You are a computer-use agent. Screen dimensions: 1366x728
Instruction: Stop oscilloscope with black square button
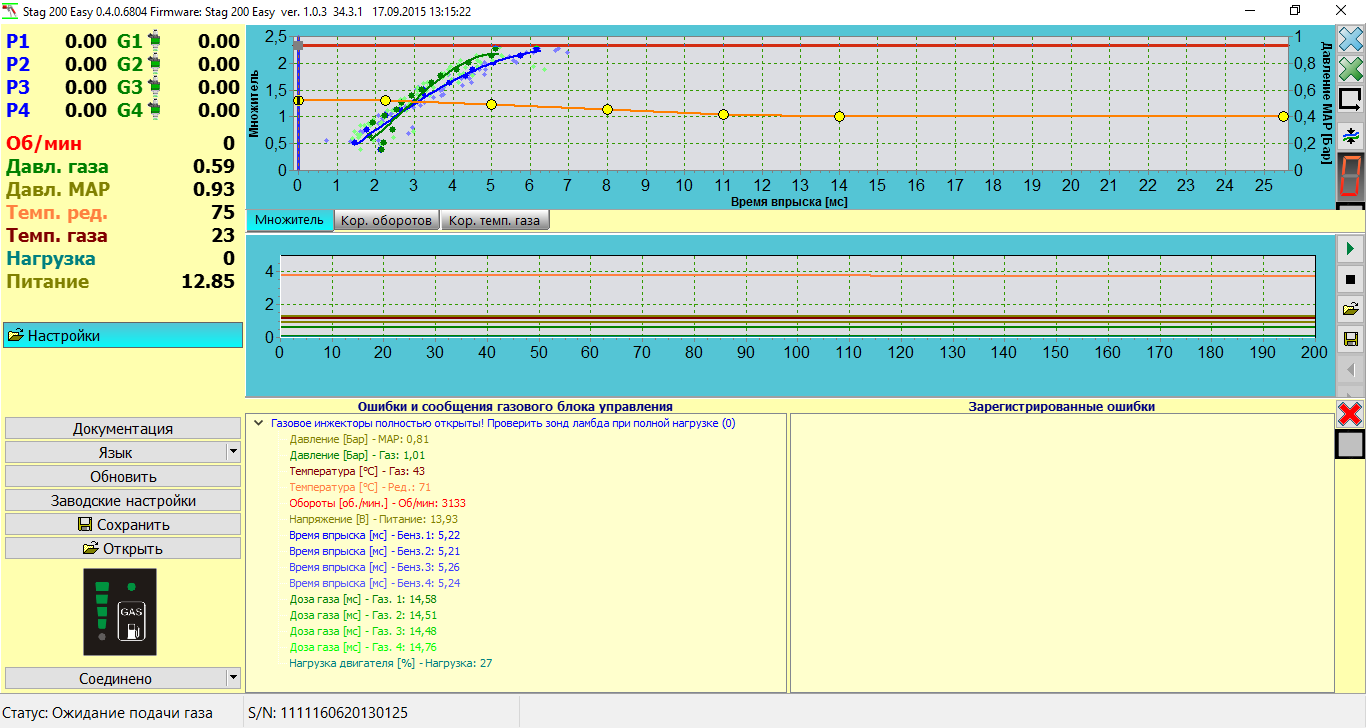coord(1350,279)
